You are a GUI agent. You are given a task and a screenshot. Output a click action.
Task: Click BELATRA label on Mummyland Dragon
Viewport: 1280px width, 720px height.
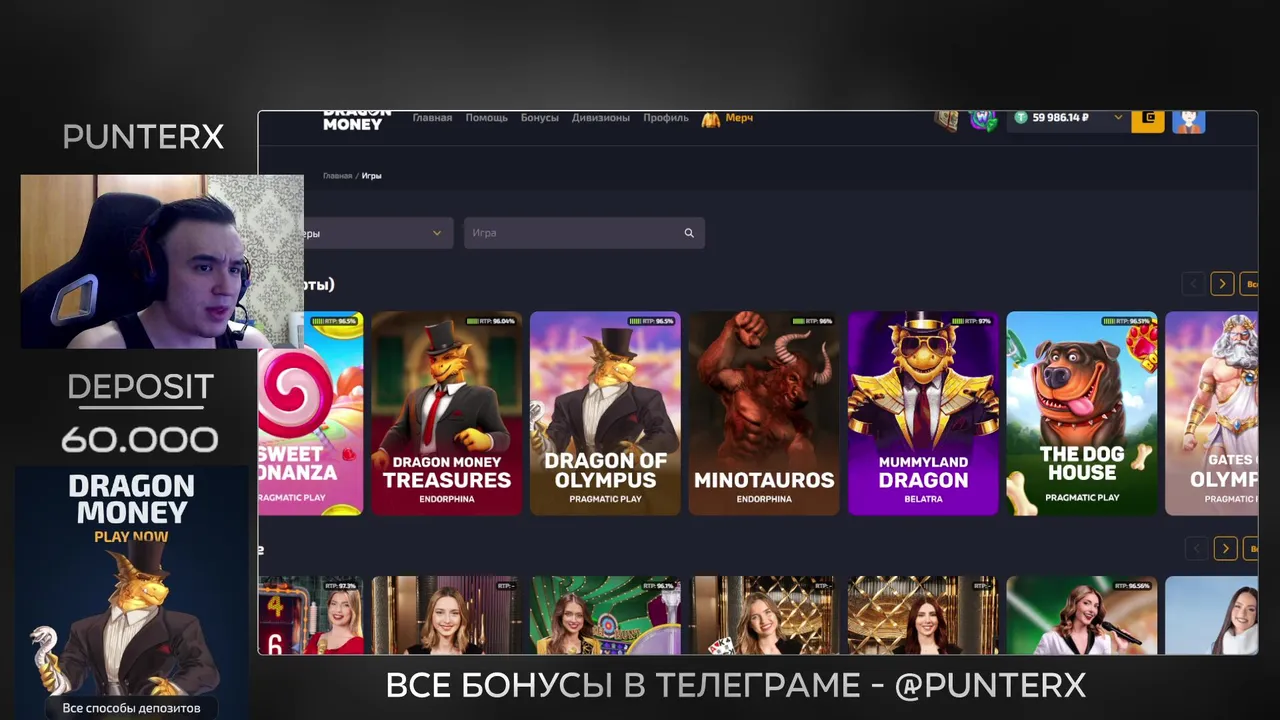tap(923, 499)
